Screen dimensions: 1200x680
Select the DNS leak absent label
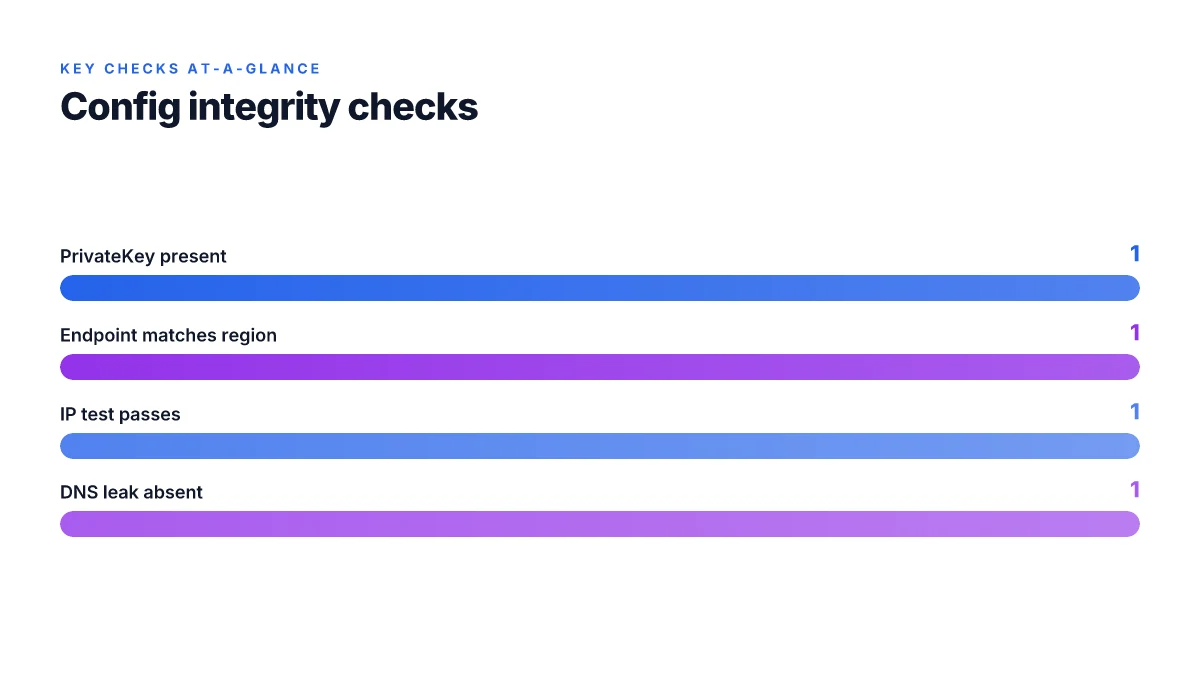[131, 492]
